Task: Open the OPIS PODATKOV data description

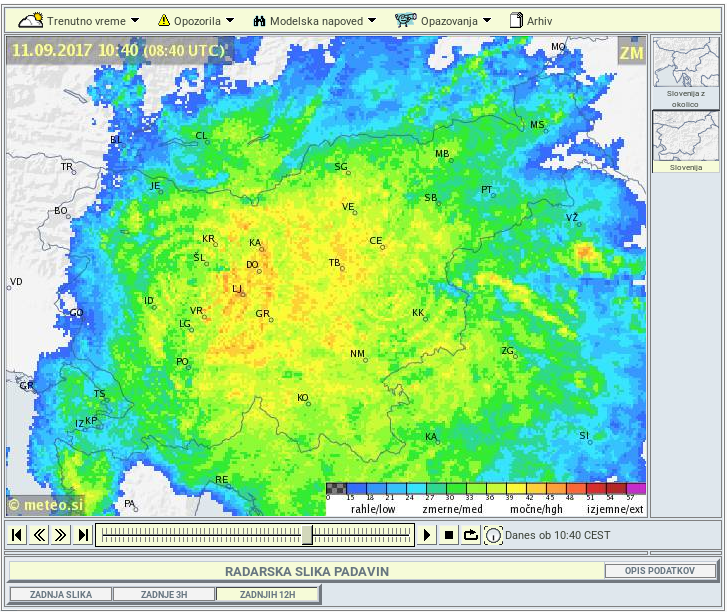Action: 660,571
